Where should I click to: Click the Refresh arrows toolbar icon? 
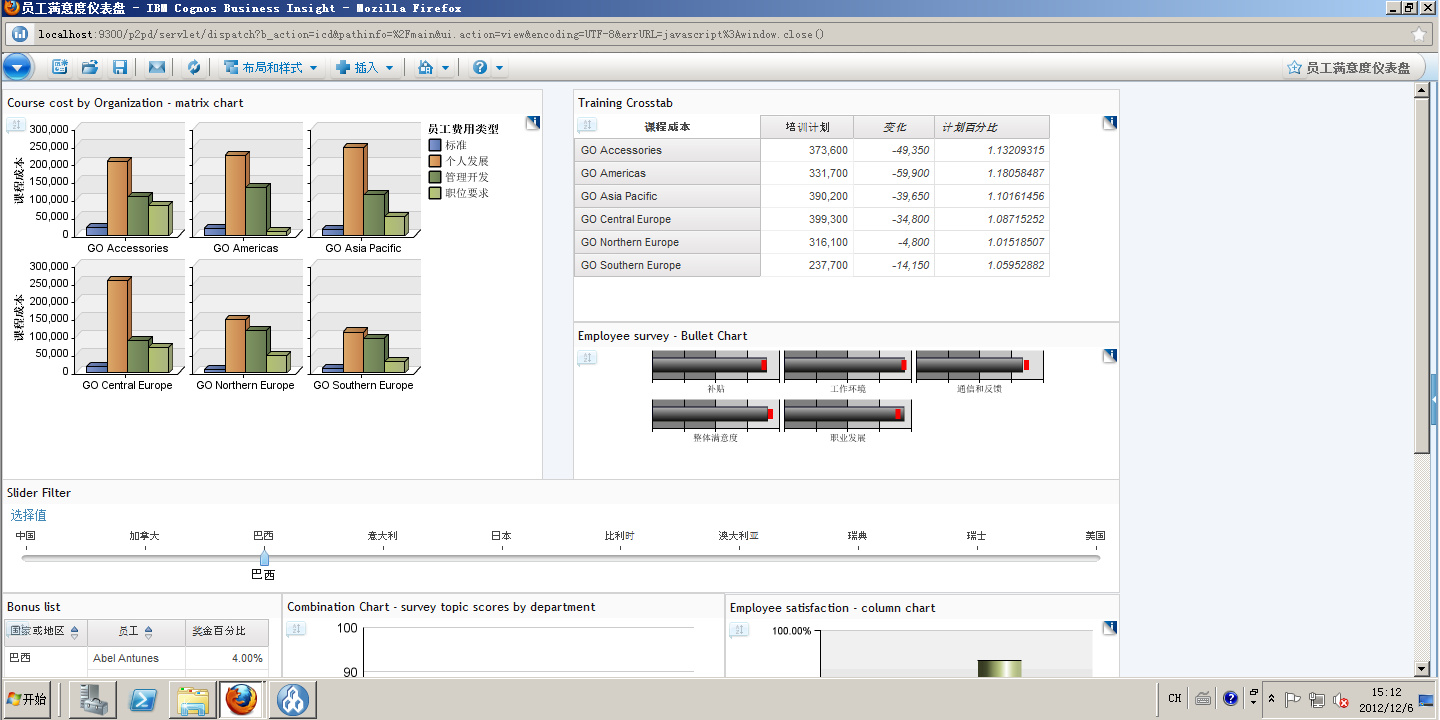[x=194, y=67]
